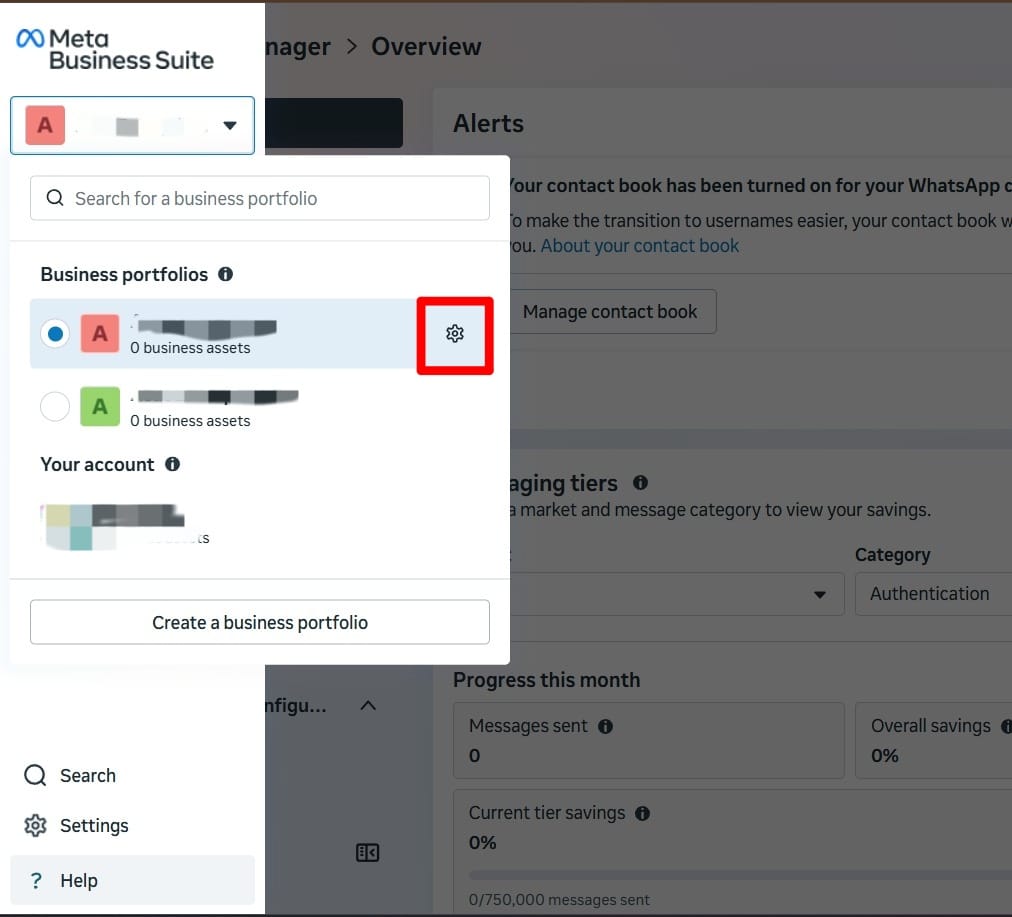Click your blurred account entry under Your account
The image size is (1012, 917).
pos(126,527)
